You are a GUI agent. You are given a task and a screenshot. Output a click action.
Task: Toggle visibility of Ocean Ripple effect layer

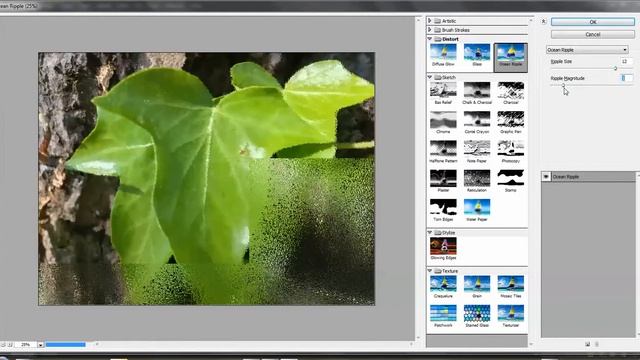[x=546, y=177]
